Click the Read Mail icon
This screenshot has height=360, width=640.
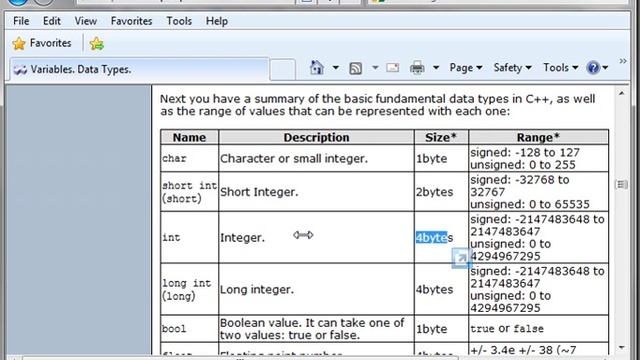pos(393,67)
